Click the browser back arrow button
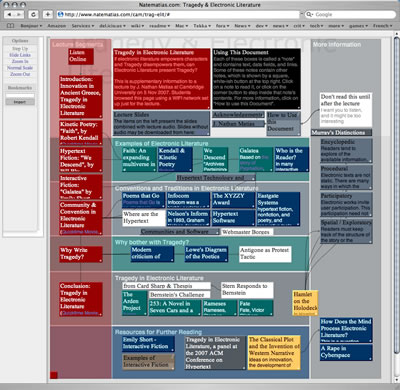Image resolution: width=400 pixels, height=390 pixels. (9, 14)
